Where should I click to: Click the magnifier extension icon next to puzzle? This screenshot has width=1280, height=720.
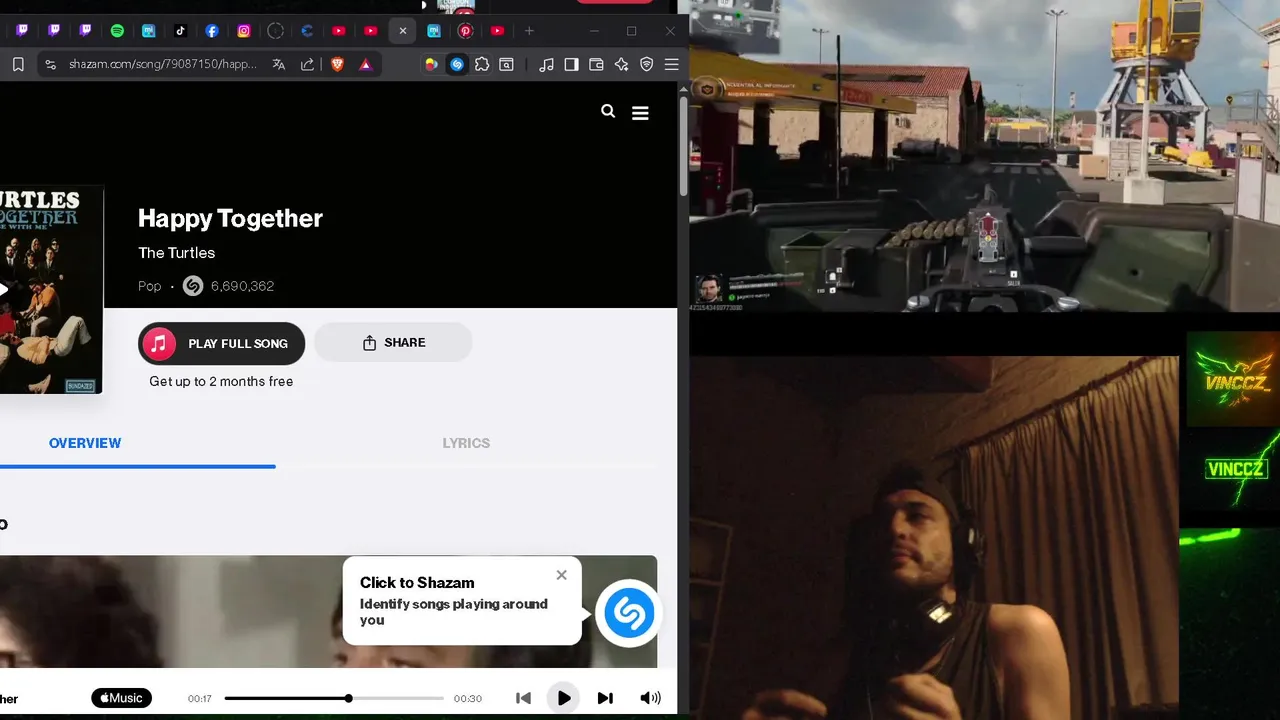coord(507,64)
